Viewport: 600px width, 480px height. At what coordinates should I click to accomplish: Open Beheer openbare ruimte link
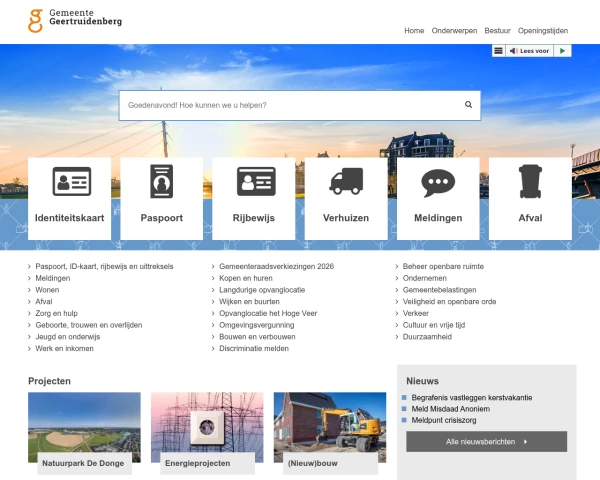click(443, 266)
